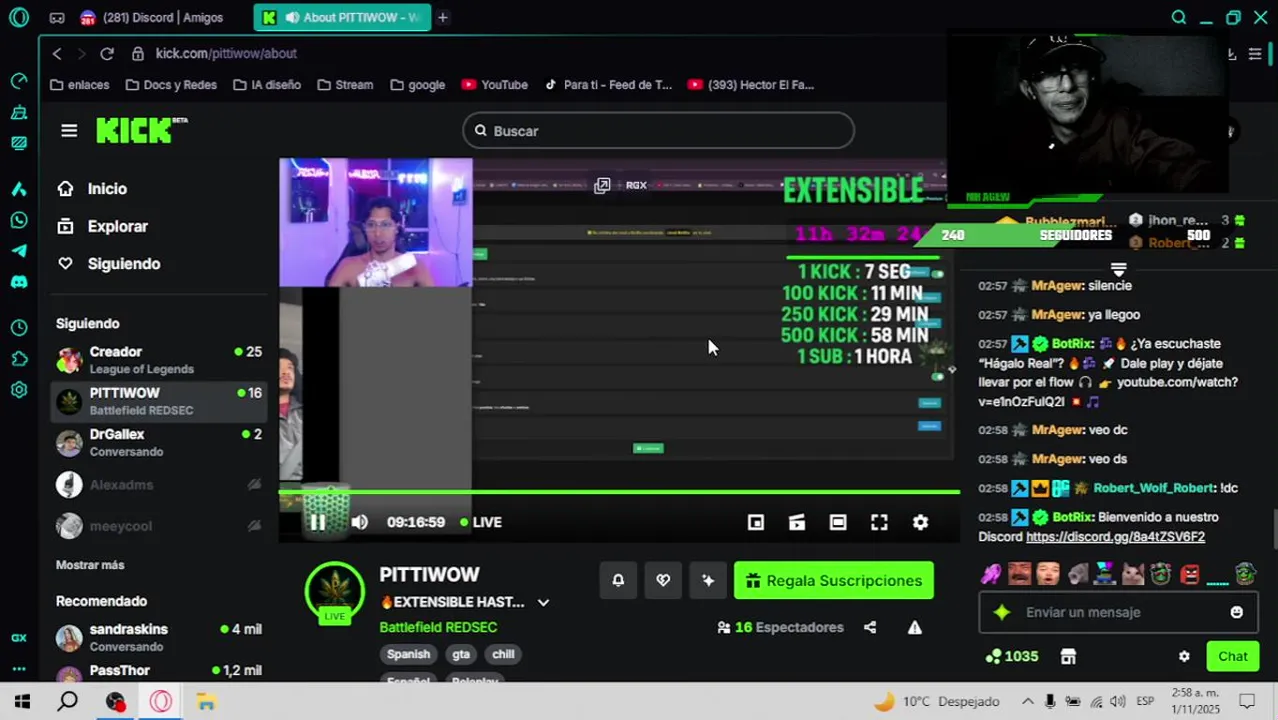Expand following list with Mostrar más
This screenshot has height=720, width=1278.
[x=90, y=565]
